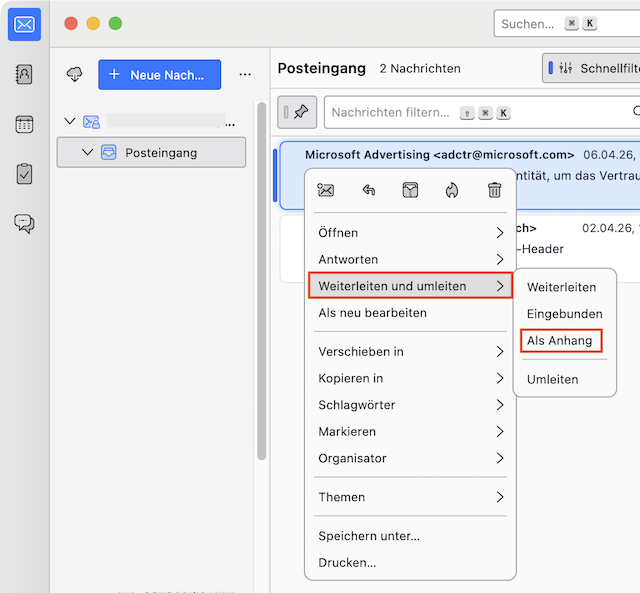This screenshot has height=593, width=640.
Task: Click the archive icon in context menu
Action: click(410, 190)
